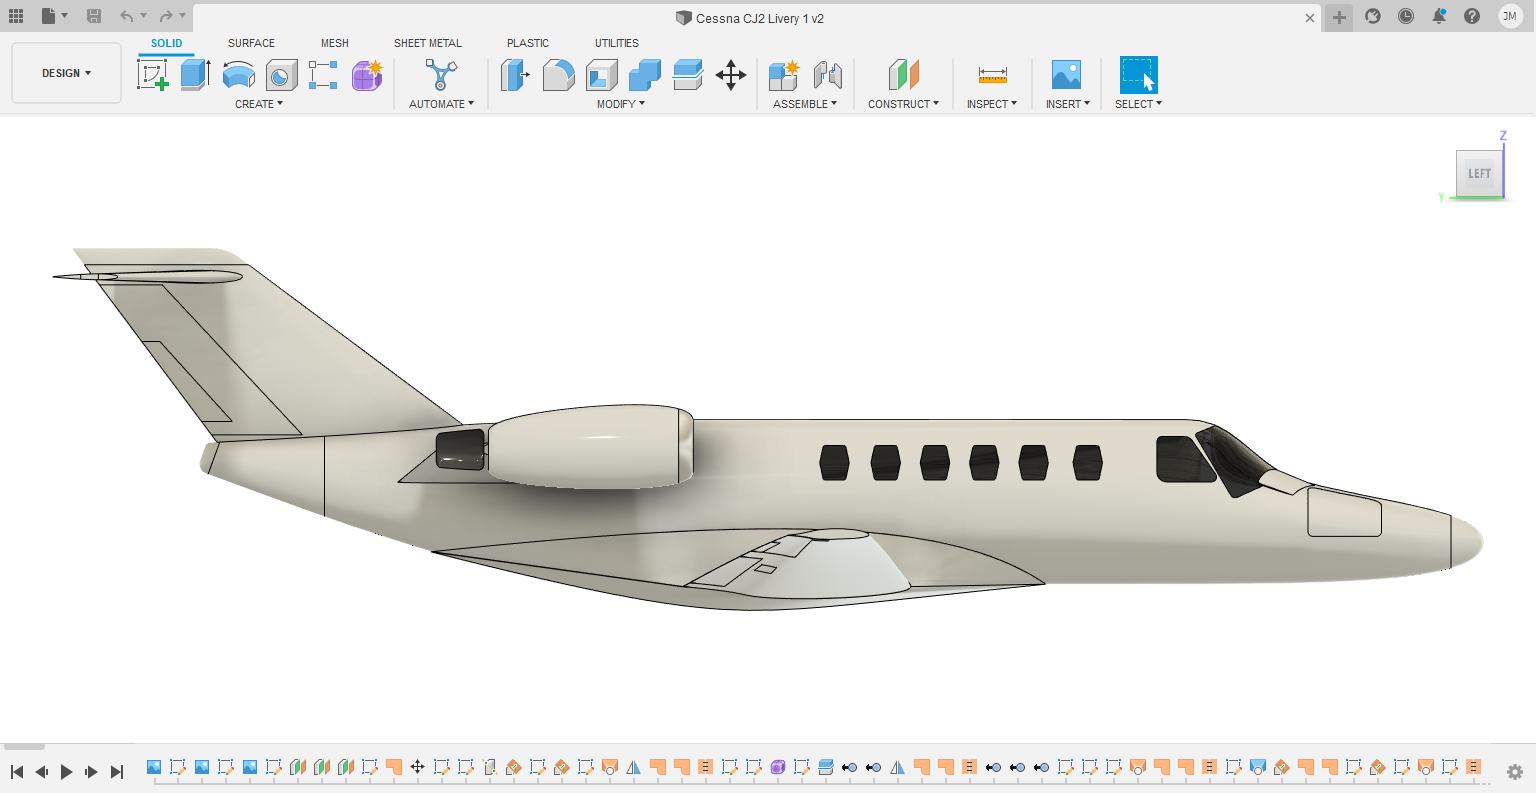Create a New Component
Screen dimensions: 1536x793
point(784,75)
